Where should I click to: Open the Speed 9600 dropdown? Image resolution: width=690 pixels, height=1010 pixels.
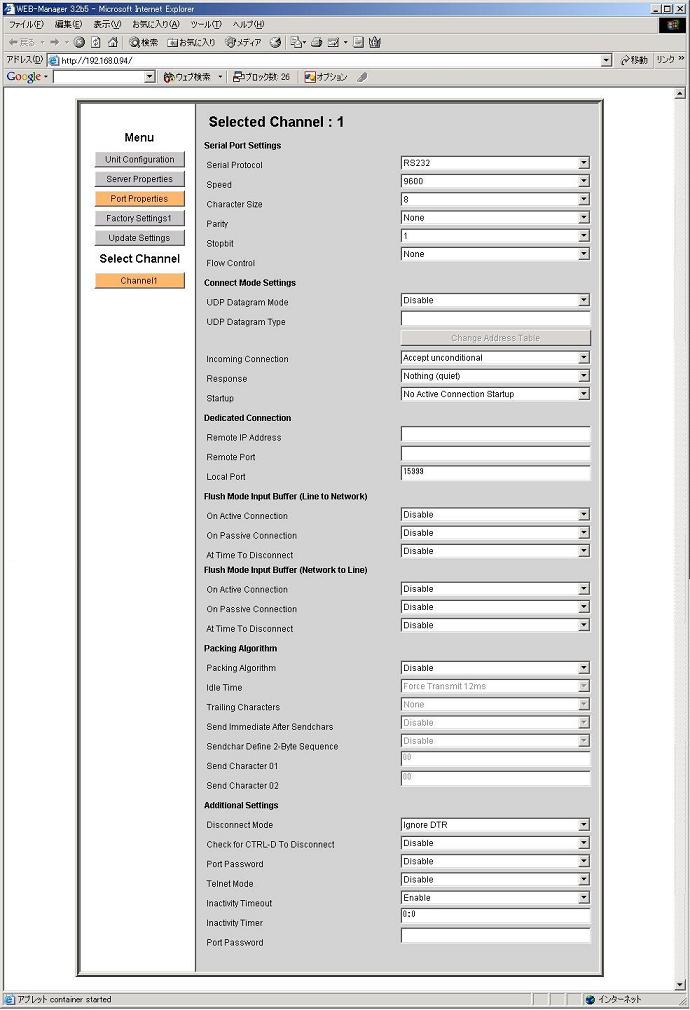point(495,181)
